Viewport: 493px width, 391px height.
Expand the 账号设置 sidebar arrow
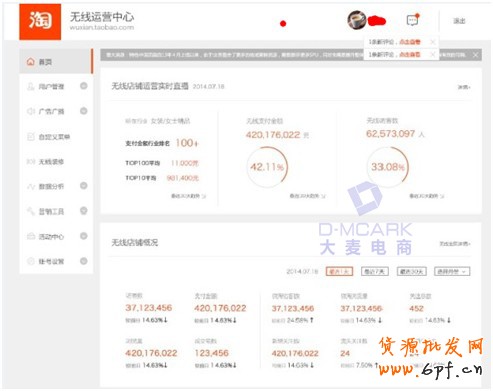pyautogui.click(x=84, y=261)
